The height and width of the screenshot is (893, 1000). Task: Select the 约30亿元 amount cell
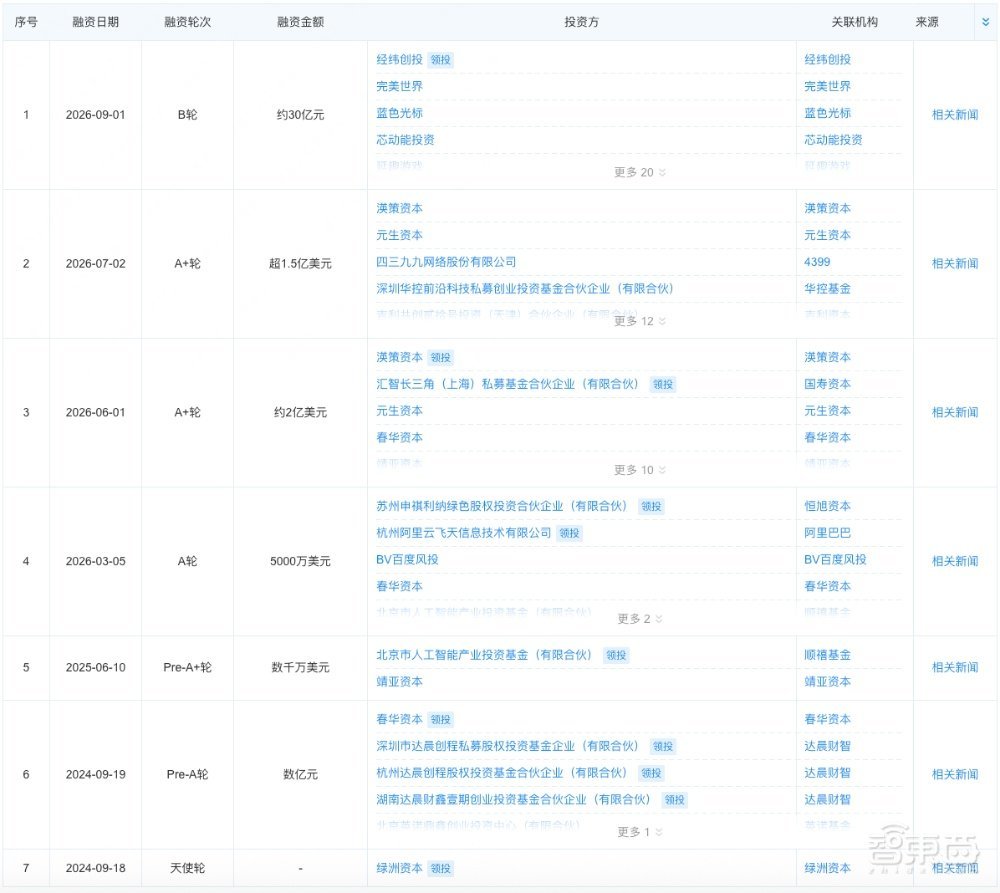(300, 115)
